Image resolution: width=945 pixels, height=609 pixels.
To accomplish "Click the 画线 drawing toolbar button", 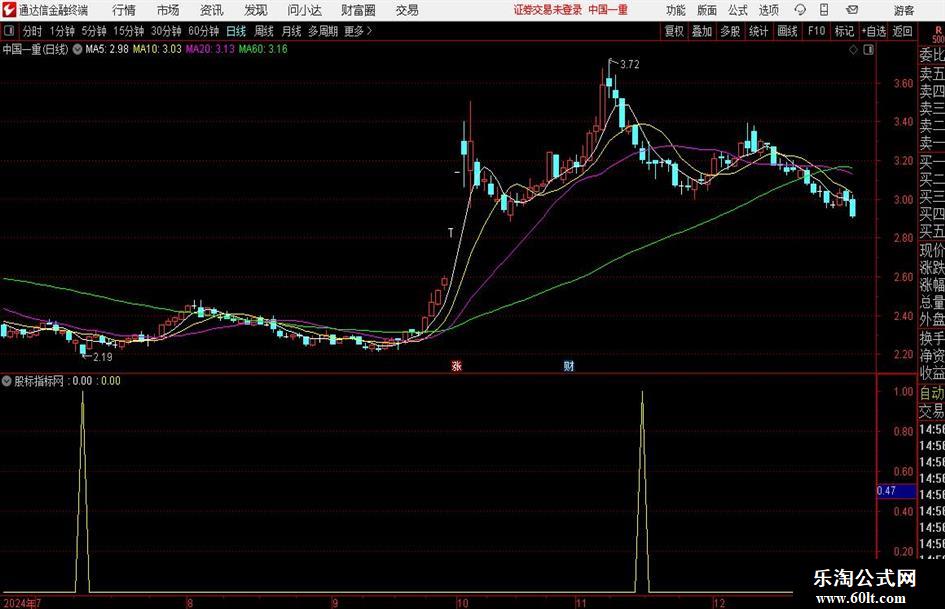I will (x=788, y=31).
